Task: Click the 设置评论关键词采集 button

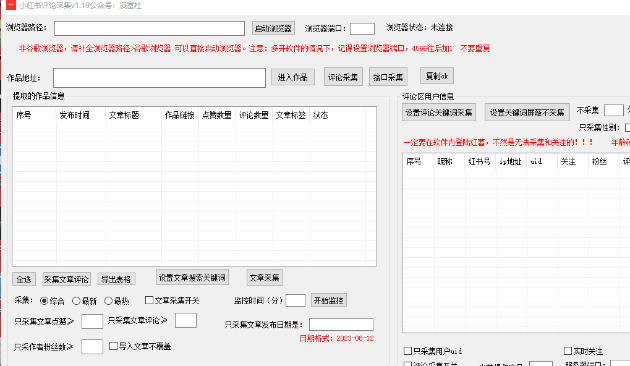Action: [x=439, y=112]
